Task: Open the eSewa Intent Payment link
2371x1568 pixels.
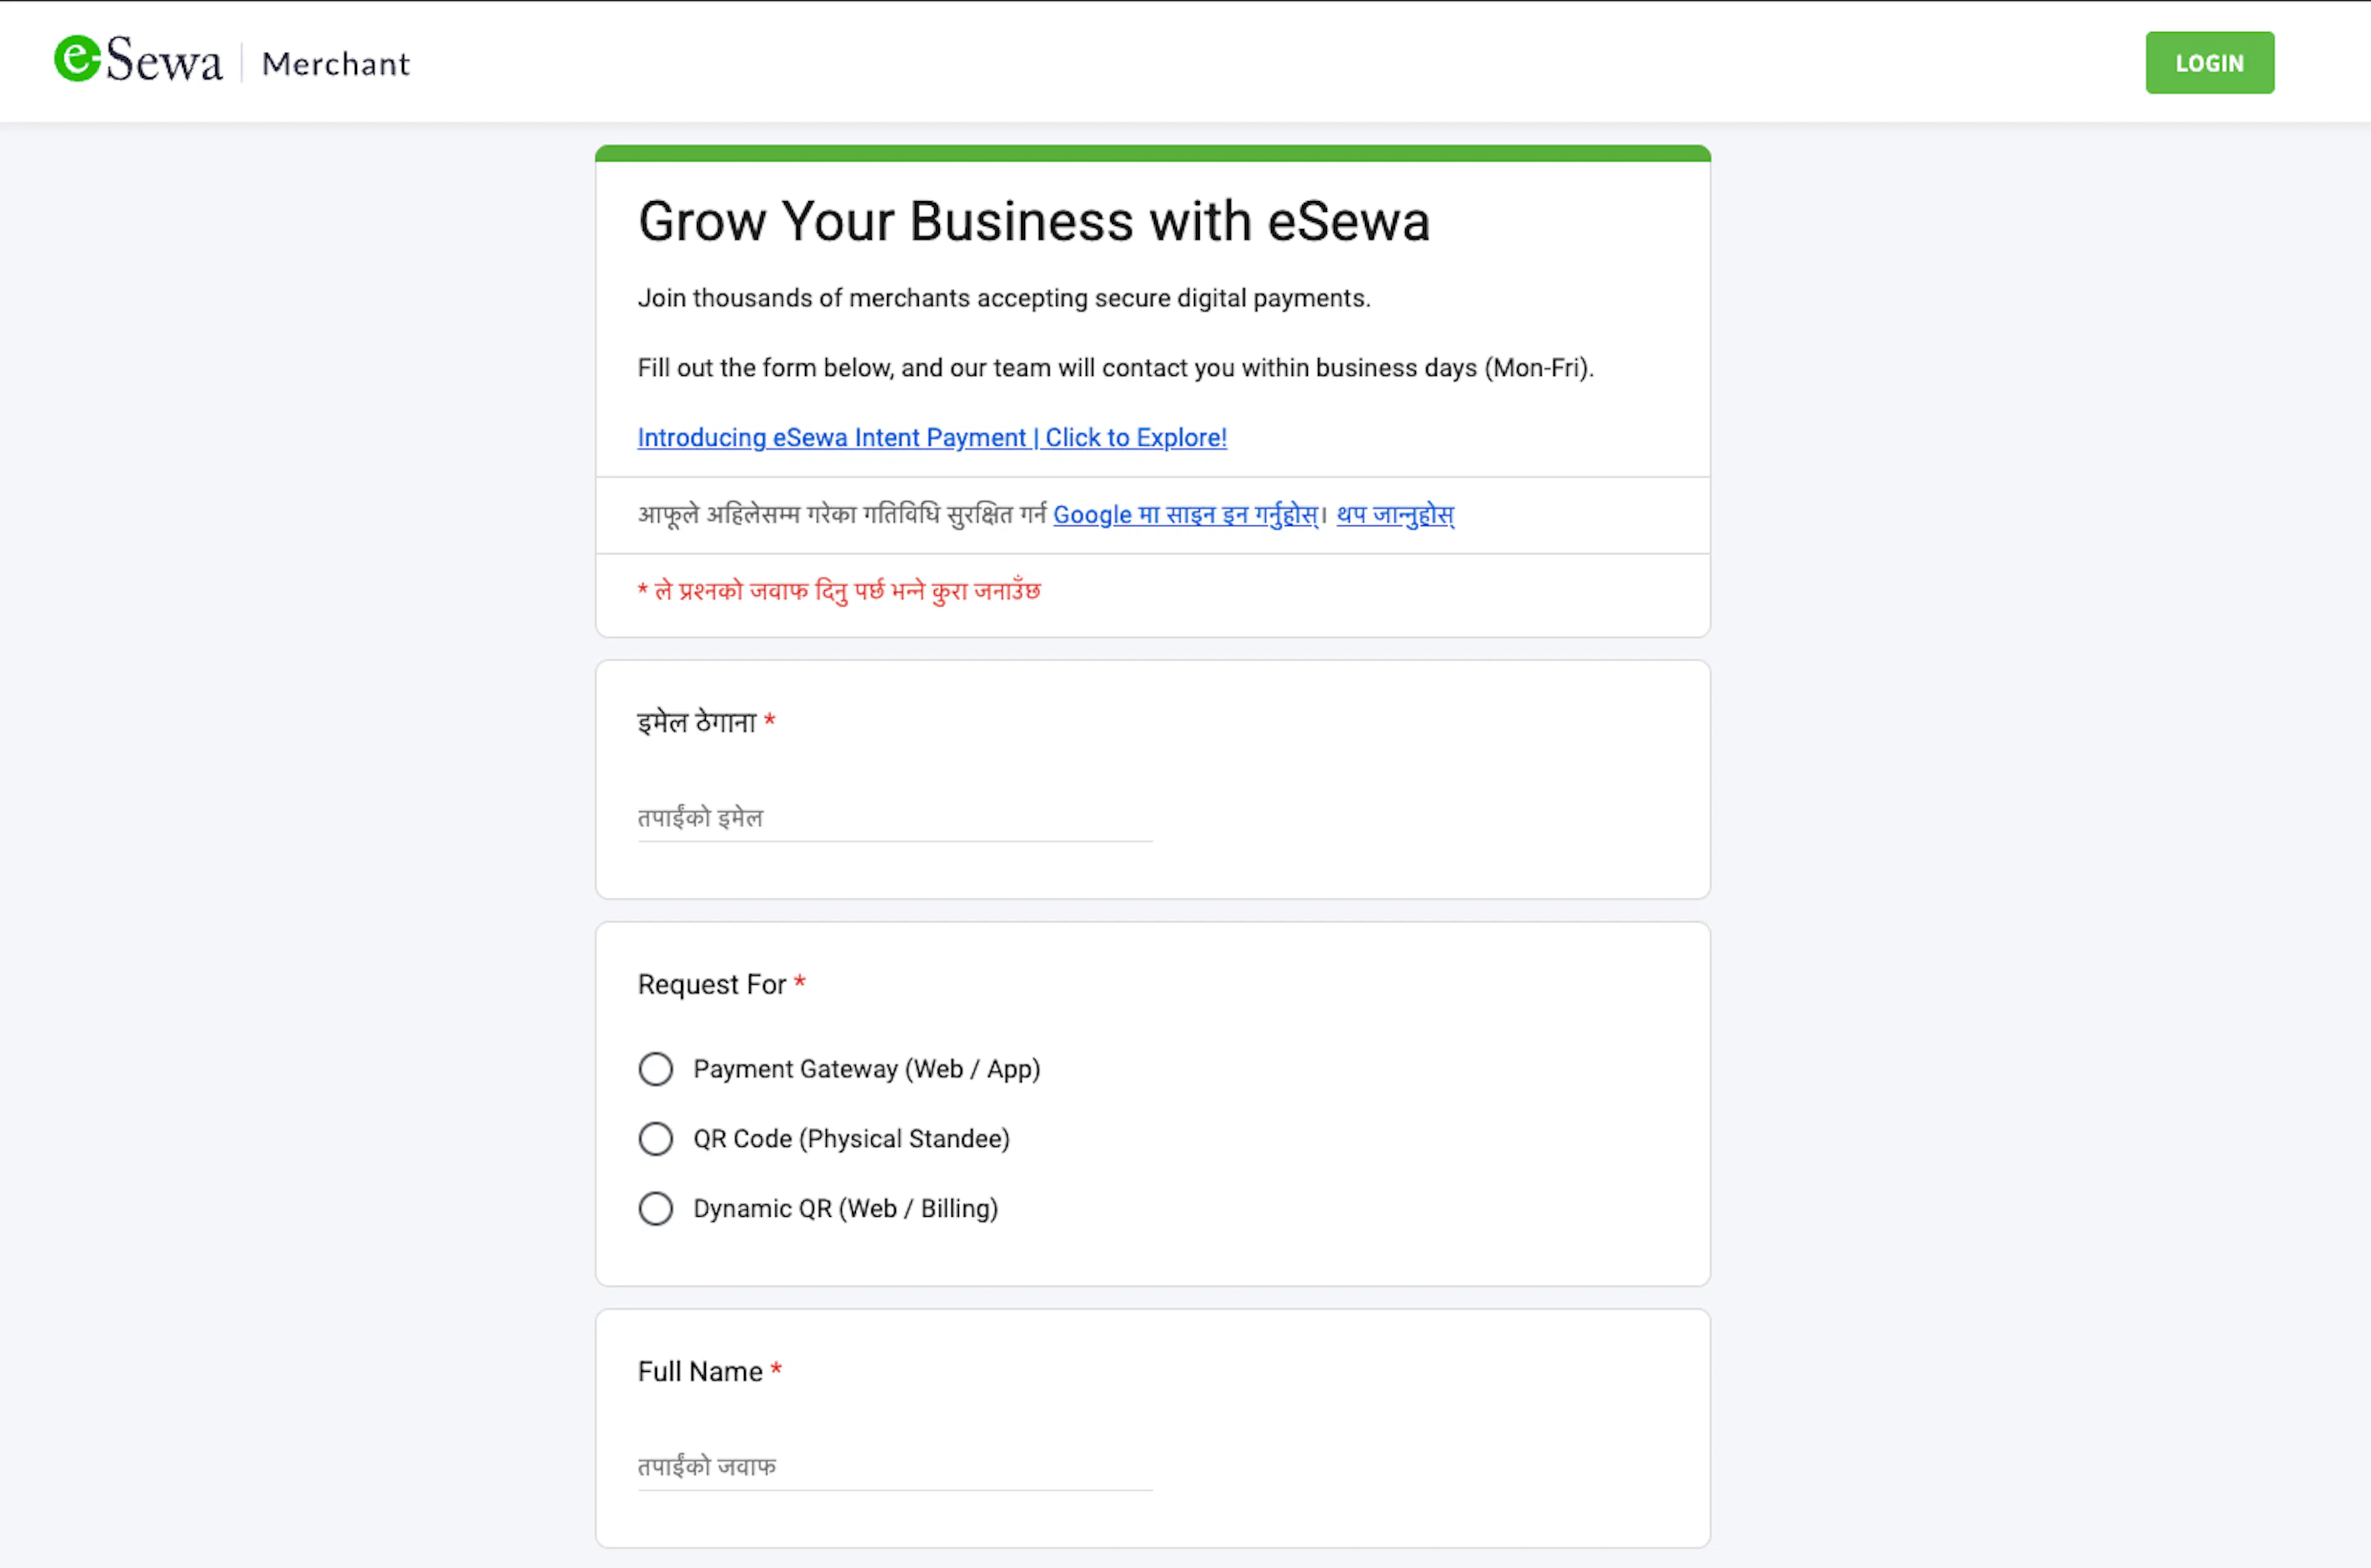Action: click(x=932, y=437)
